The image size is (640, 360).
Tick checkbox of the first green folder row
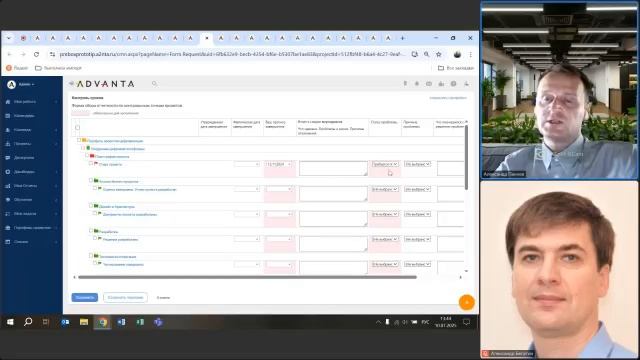click(91, 180)
